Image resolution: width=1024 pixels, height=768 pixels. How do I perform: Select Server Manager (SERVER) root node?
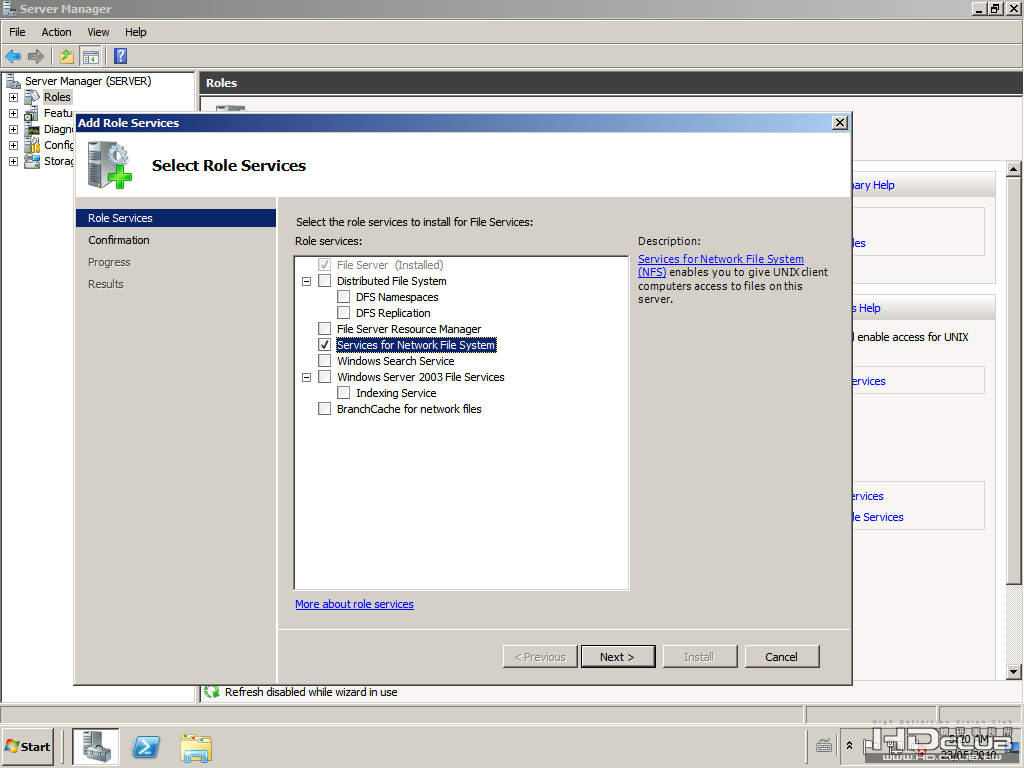tap(88, 81)
